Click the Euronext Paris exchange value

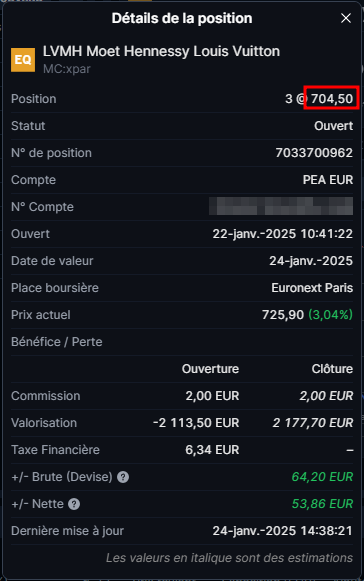click(312, 288)
